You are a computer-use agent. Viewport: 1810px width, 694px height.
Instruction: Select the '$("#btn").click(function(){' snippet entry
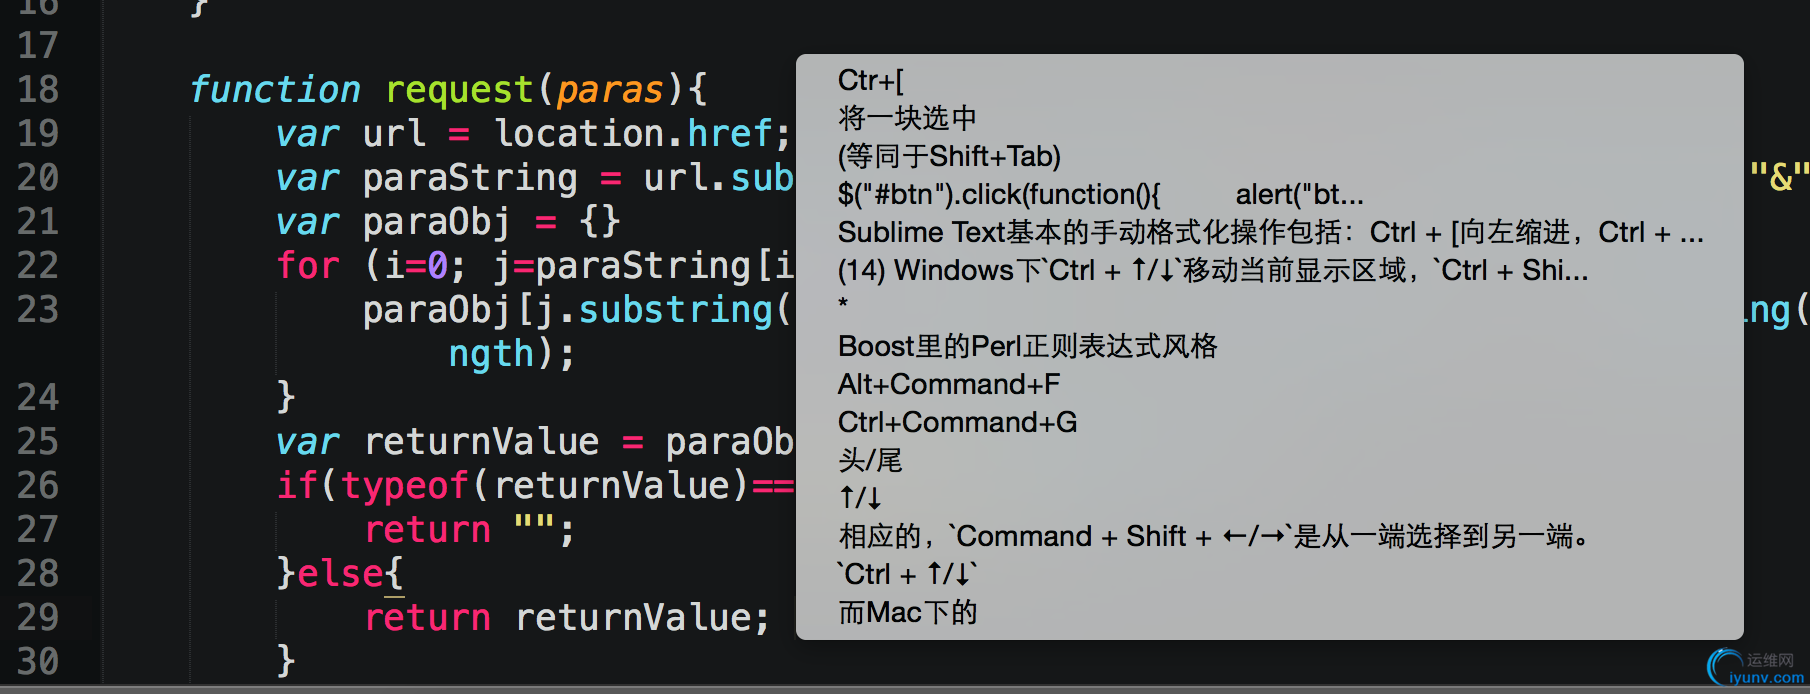tap(1269, 194)
